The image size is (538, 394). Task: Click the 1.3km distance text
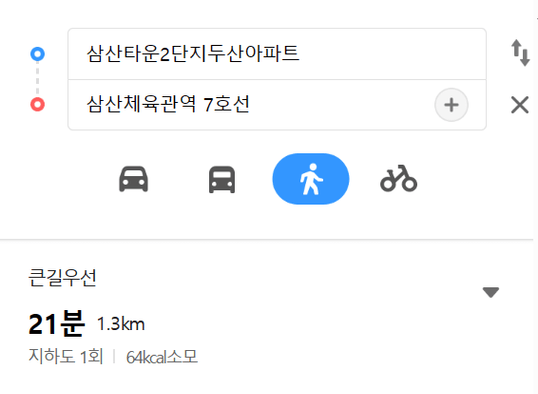121,324
